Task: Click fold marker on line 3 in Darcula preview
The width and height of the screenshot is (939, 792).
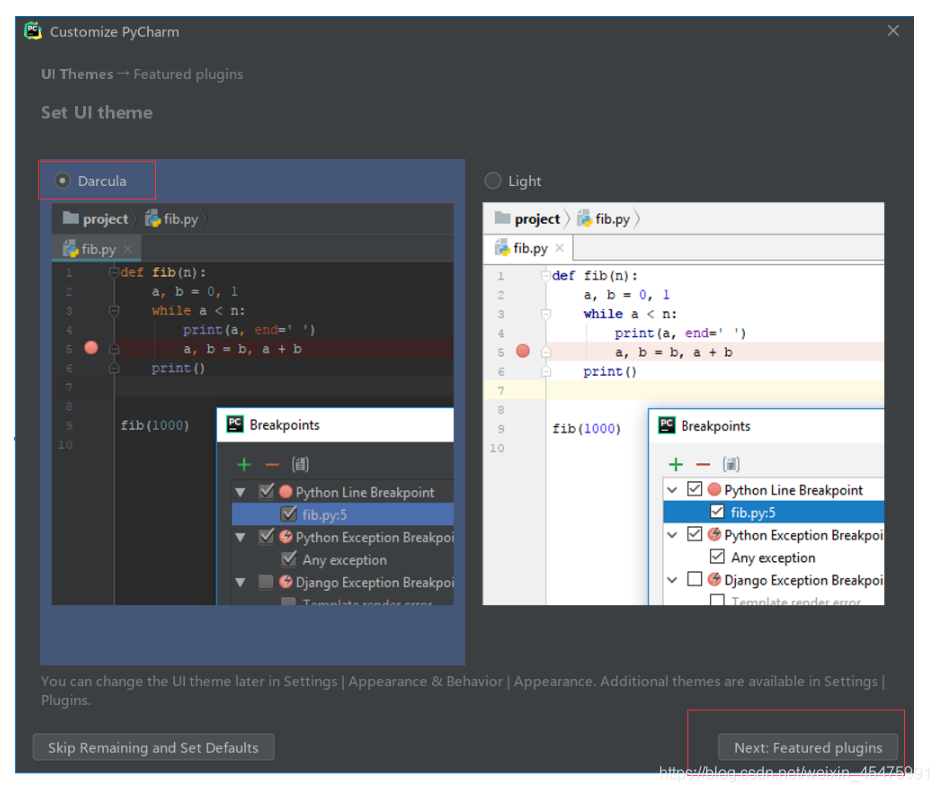Action: click(x=114, y=311)
